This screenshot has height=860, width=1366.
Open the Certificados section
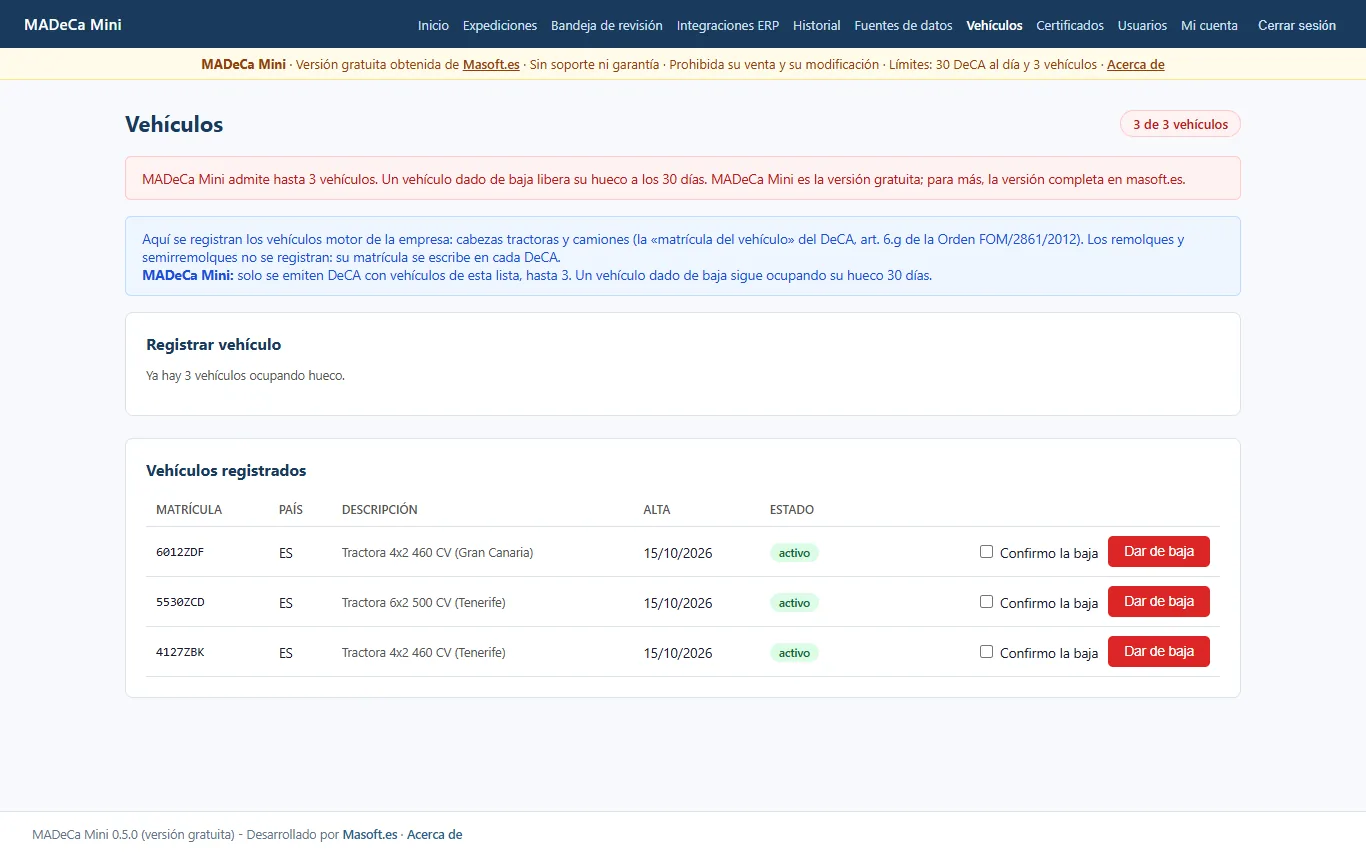[x=1070, y=25]
